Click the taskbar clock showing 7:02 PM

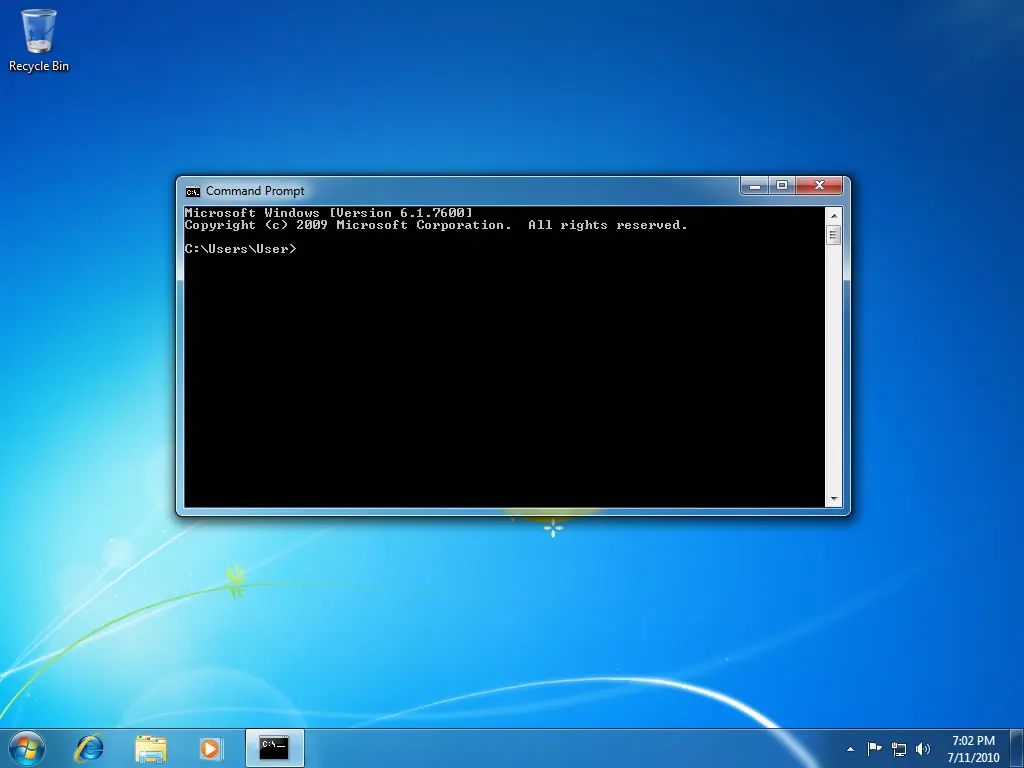(x=973, y=748)
